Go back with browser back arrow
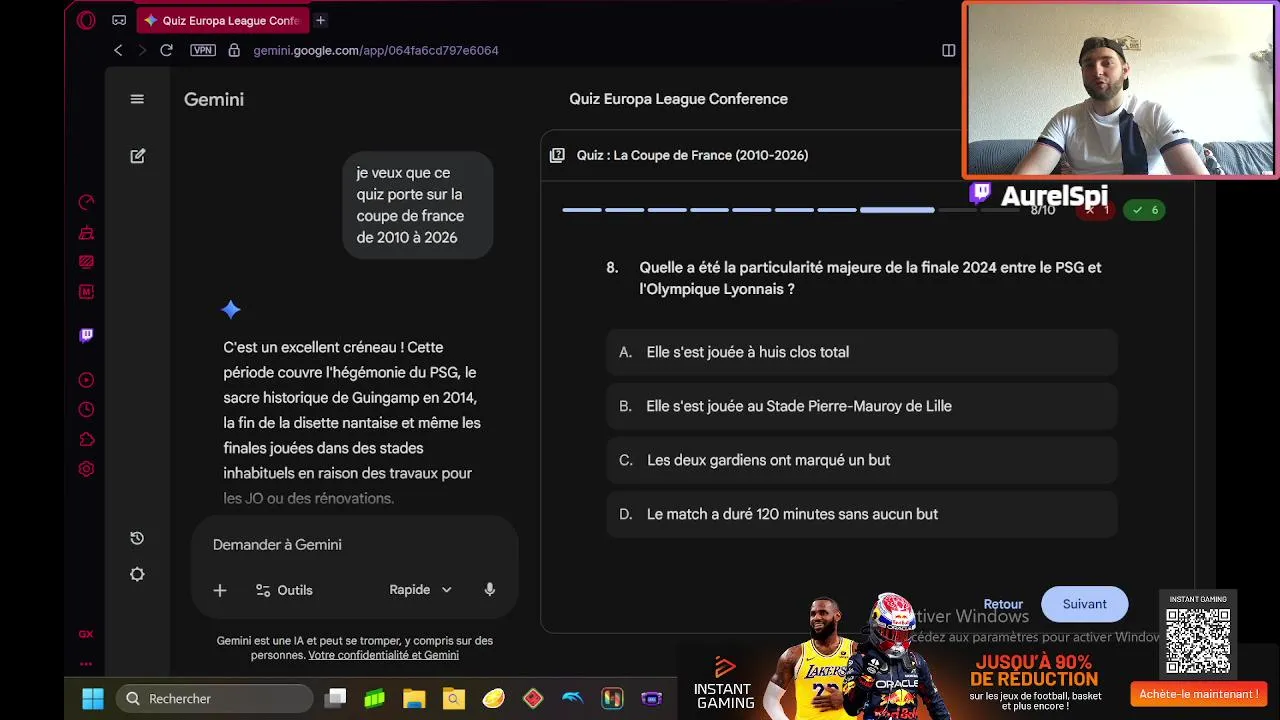 coord(118,50)
